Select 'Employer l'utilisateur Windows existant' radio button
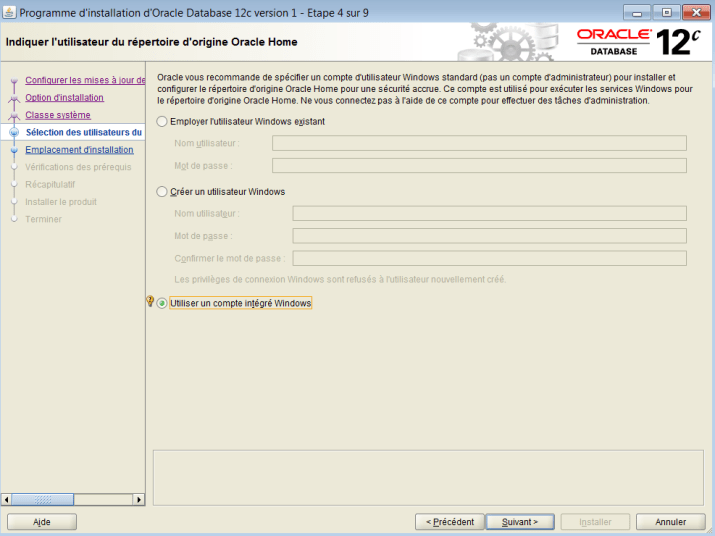715x536 pixels. pos(162,122)
